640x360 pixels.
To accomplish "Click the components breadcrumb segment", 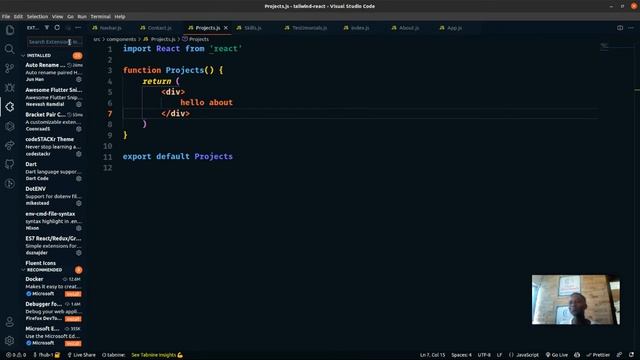I will pyautogui.click(x=121, y=39).
